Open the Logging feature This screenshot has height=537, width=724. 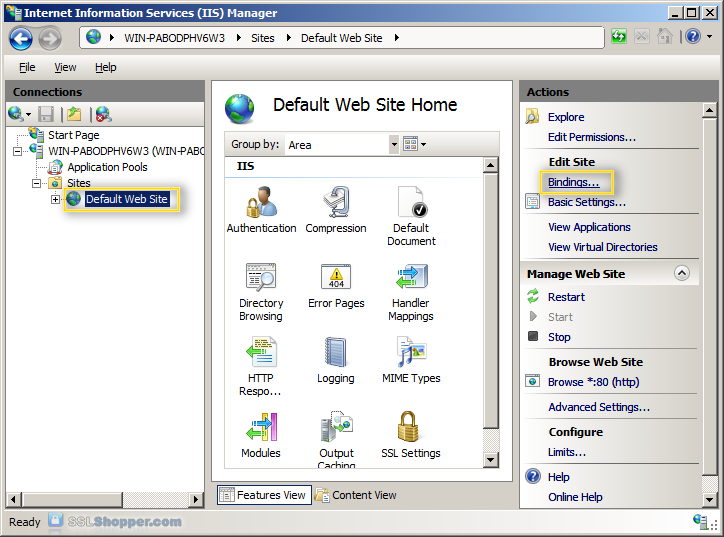(x=336, y=360)
